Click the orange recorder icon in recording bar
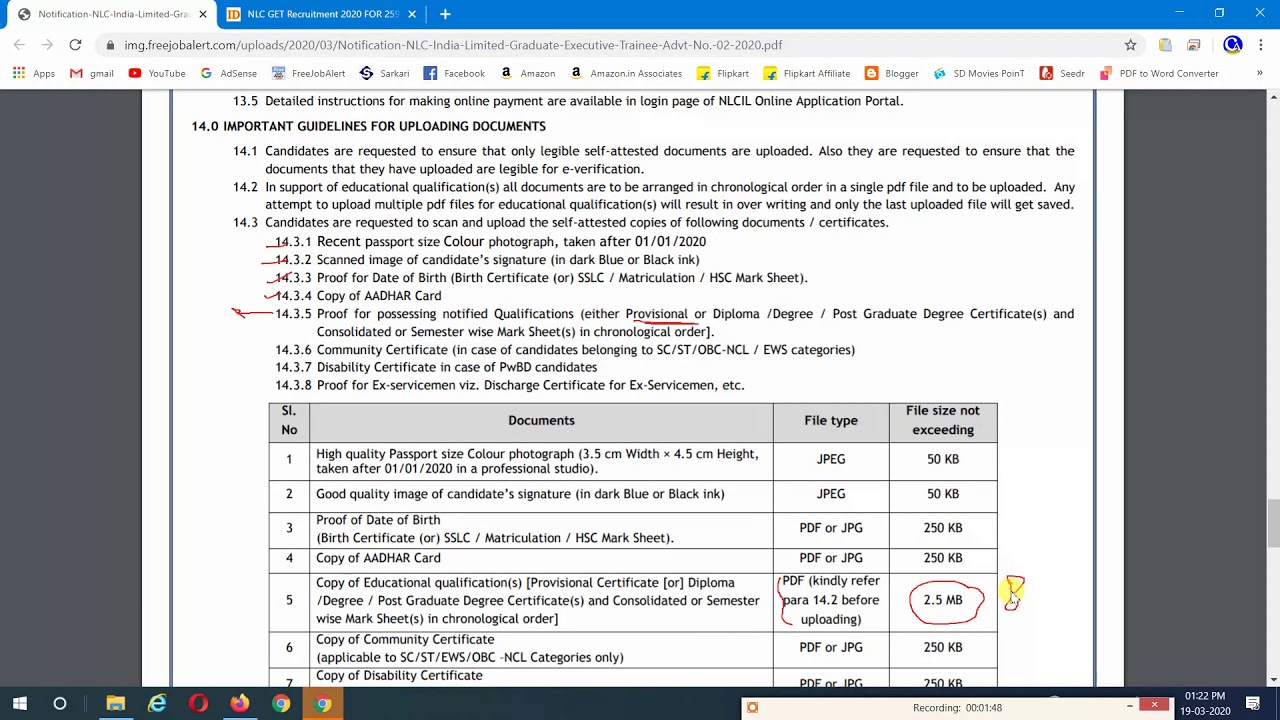The image size is (1280, 720). tap(752, 707)
